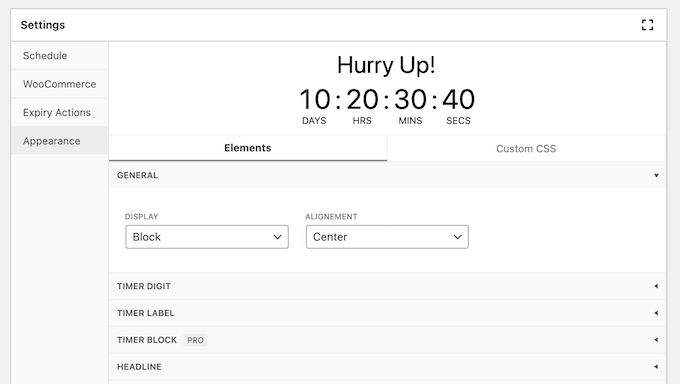680x384 pixels.
Task: Go to the Expiry Actions tab
Action: coord(59,112)
